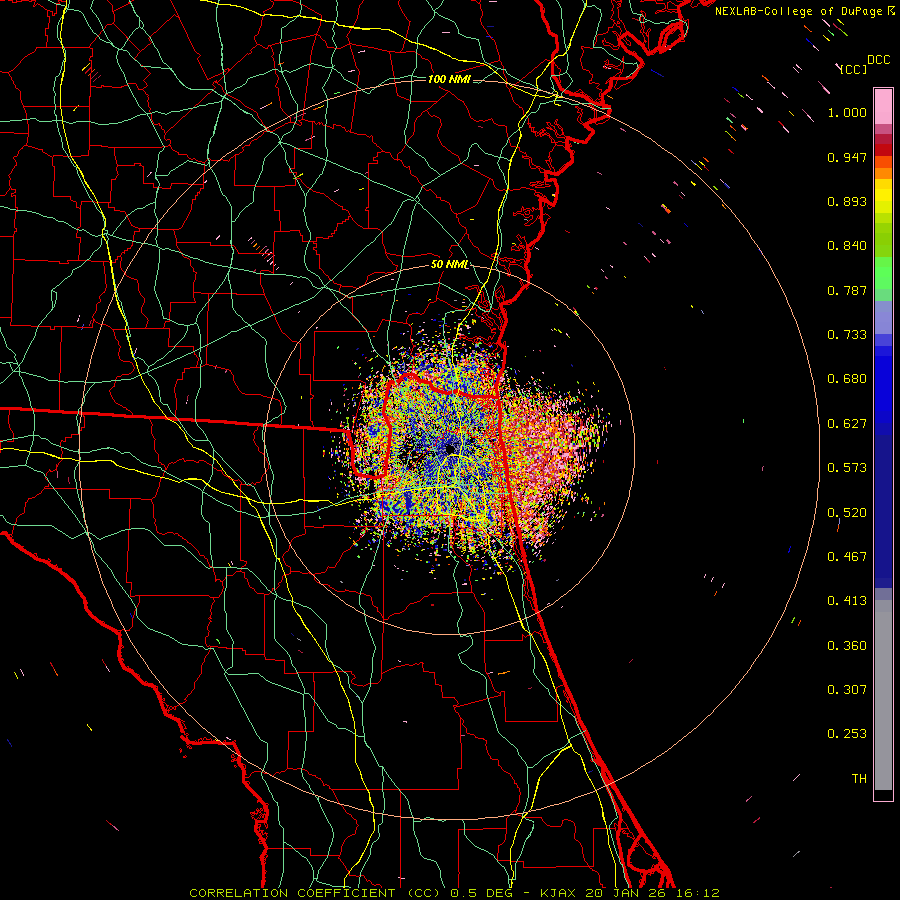Image resolution: width=900 pixels, height=900 pixels.
Task: Click the 0.467 scale value
Action: [x=847, y=557]
